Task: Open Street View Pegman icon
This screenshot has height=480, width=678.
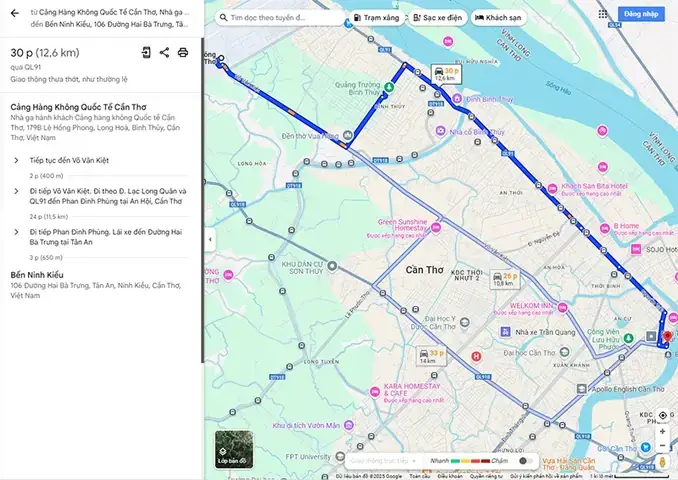Action: click(x=662, y=462)
